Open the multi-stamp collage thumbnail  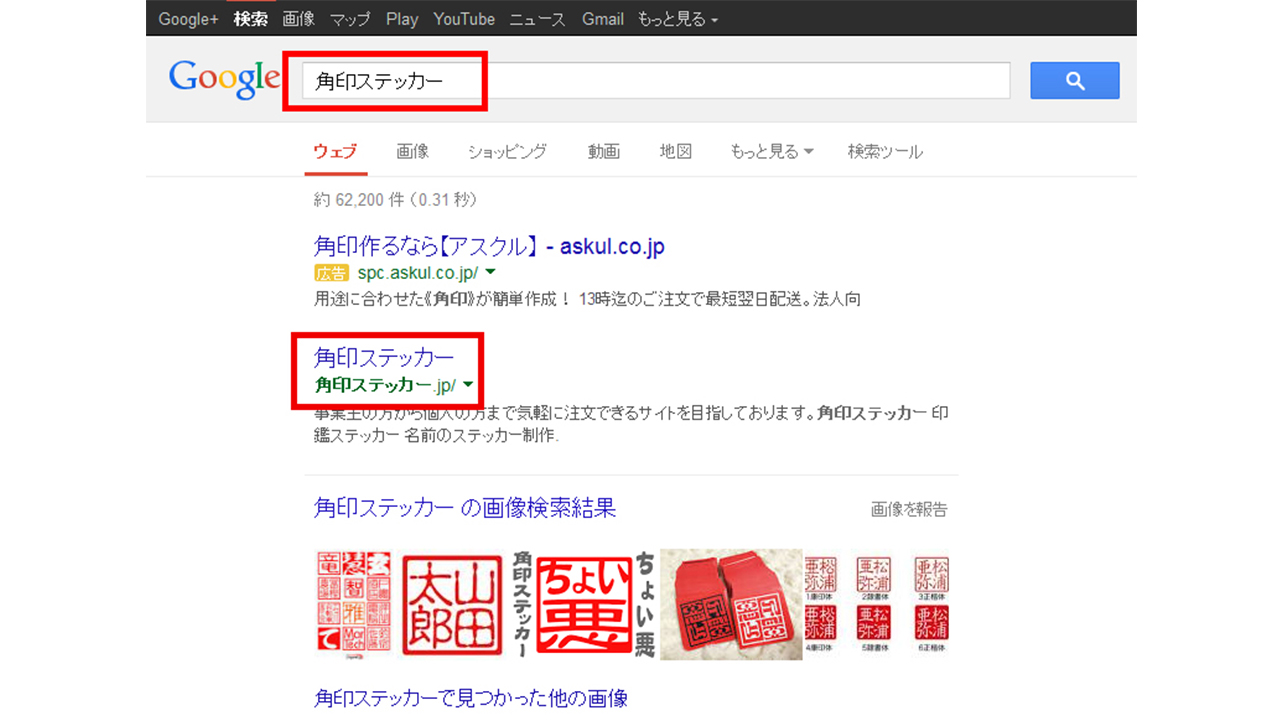pyautogui.click(x=354, y=605)
